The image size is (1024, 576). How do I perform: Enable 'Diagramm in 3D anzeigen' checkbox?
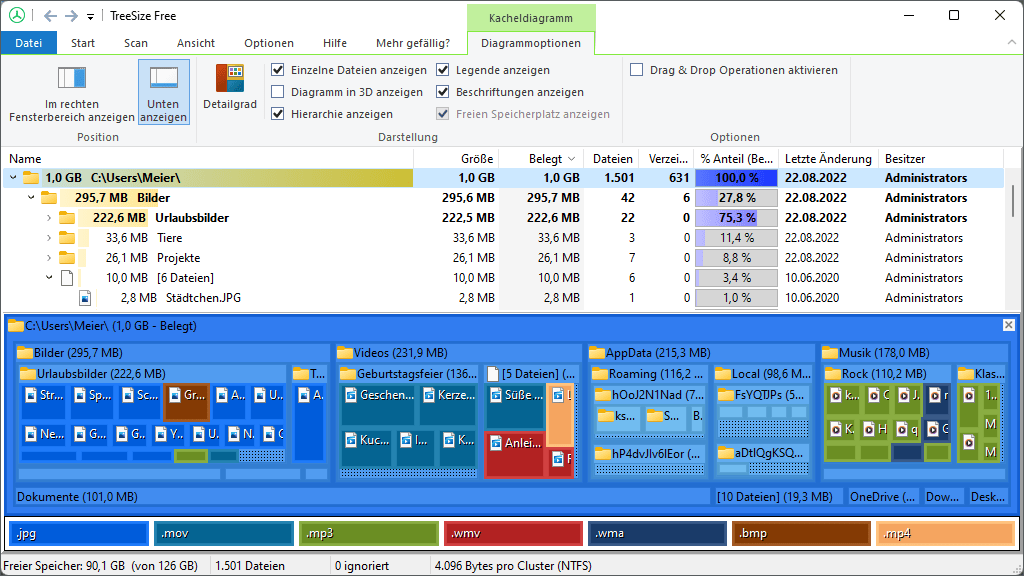coord(278,92)
